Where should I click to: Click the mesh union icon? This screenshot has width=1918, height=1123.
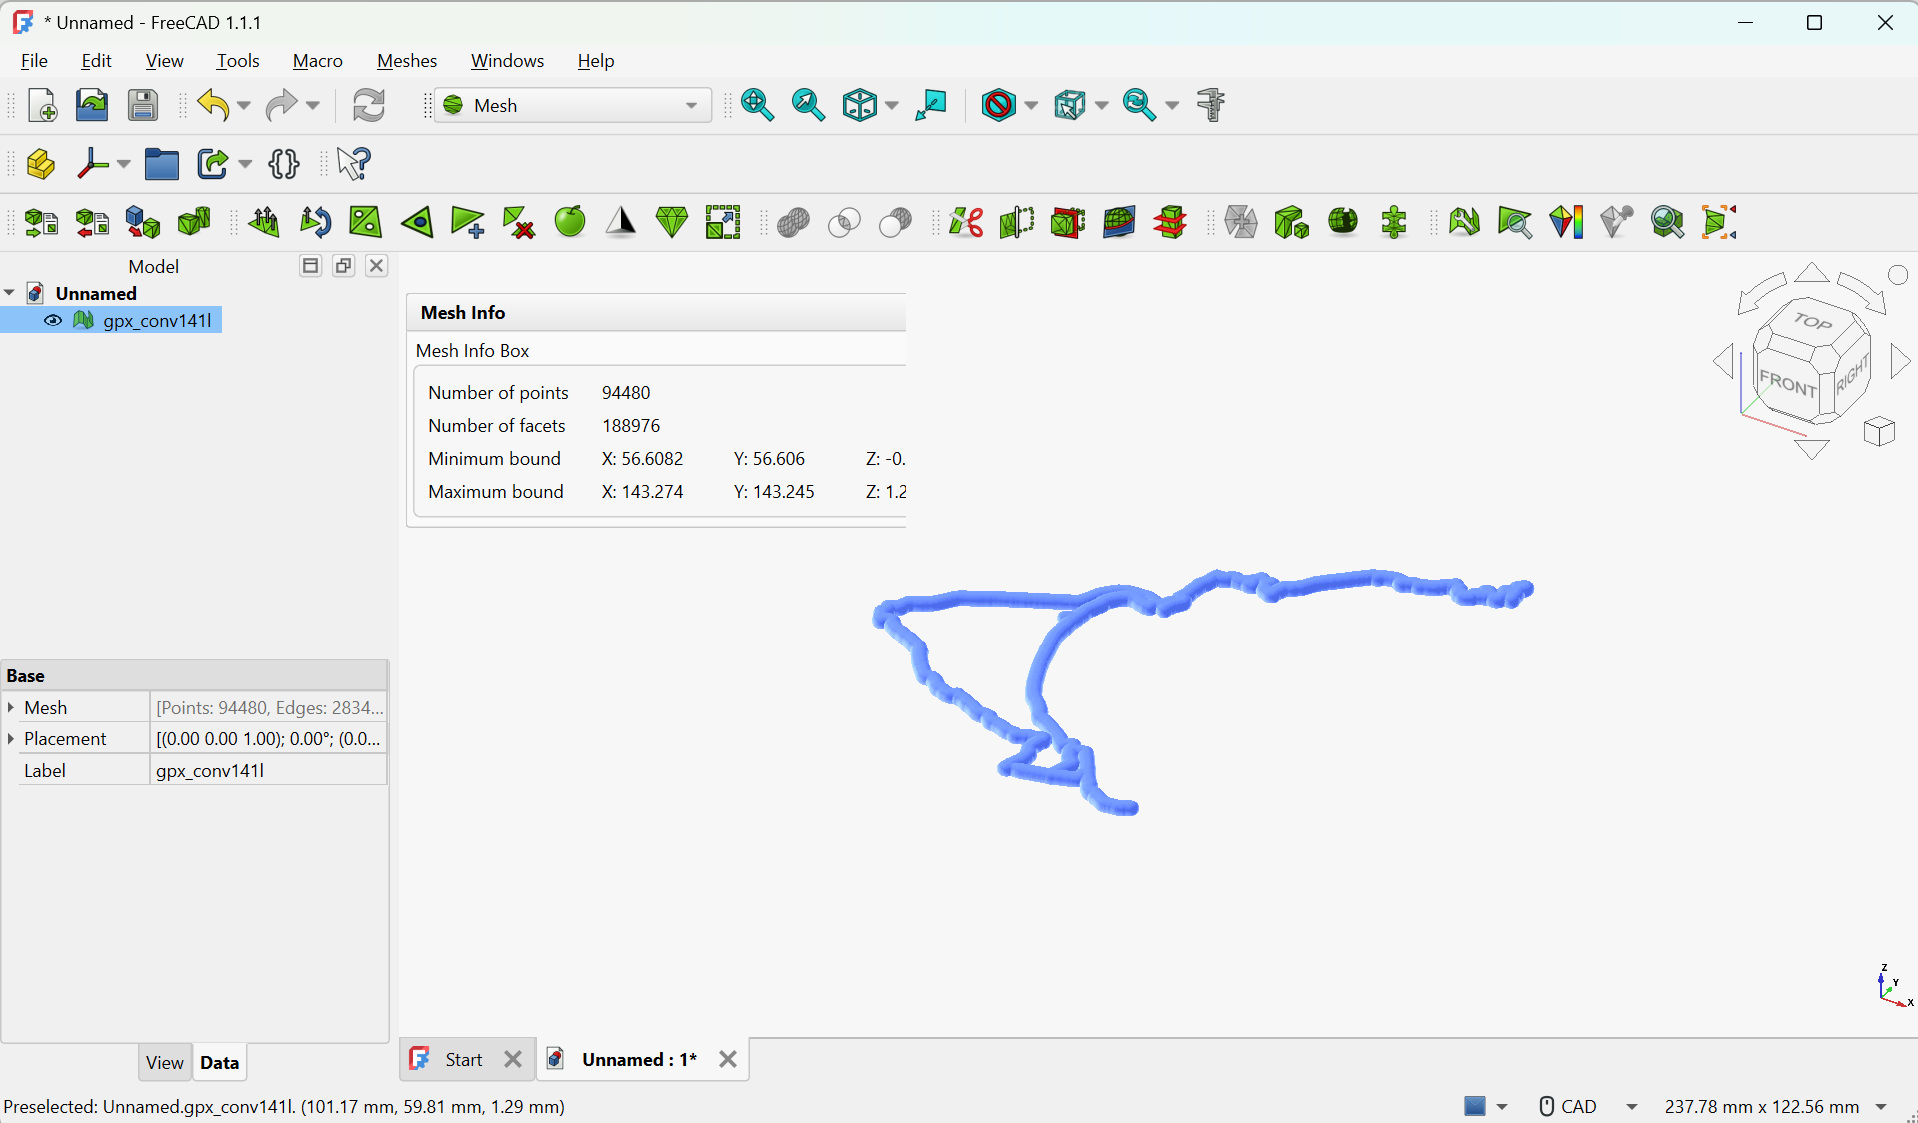pyautogui.click(x=793, y=222)
